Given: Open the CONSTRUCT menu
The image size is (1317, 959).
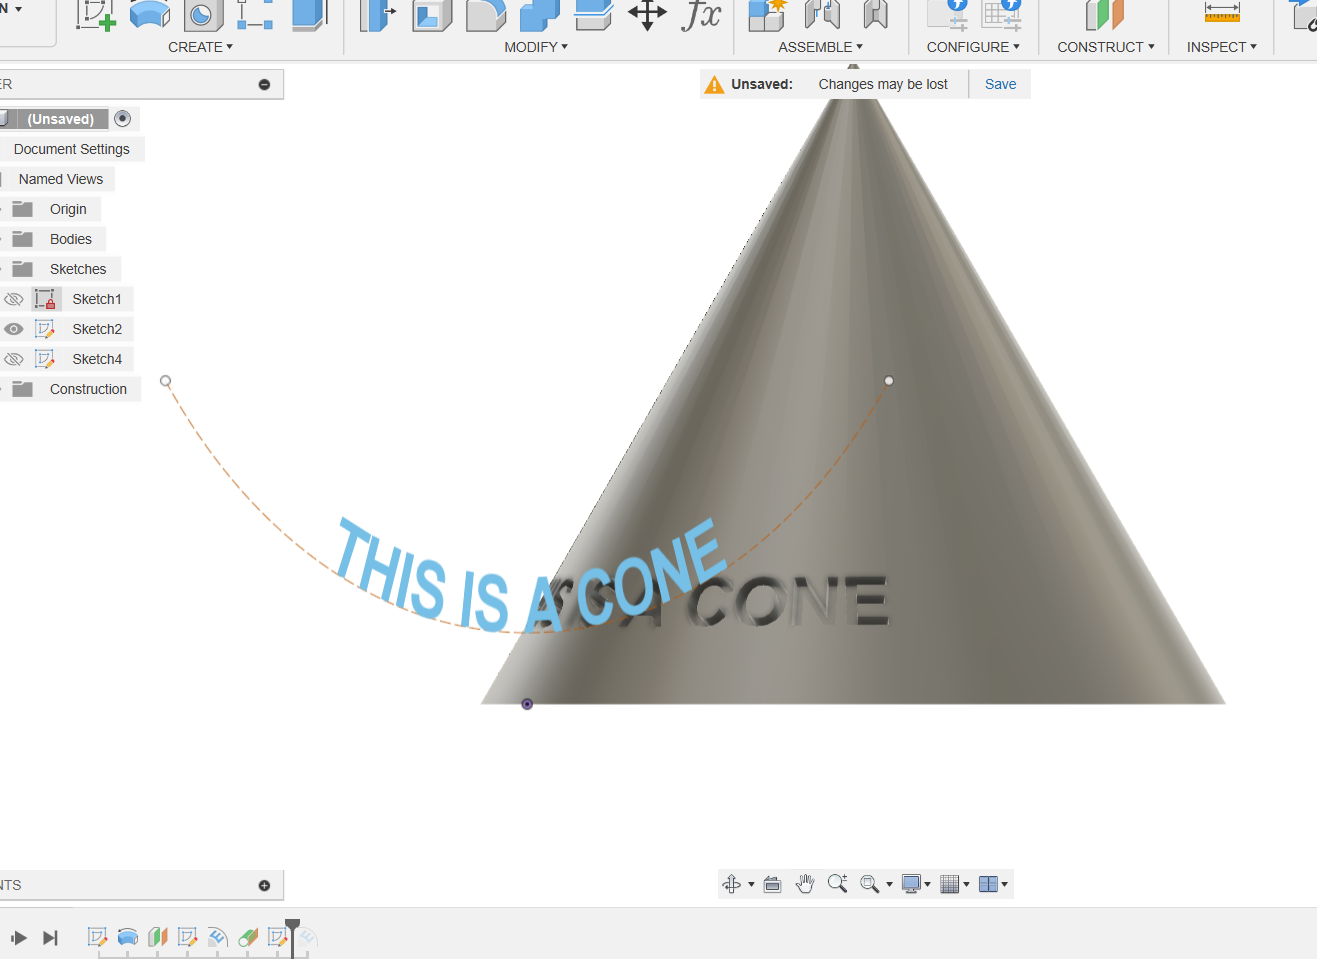Looking at the screenshot, I should tap(1106, 47).
